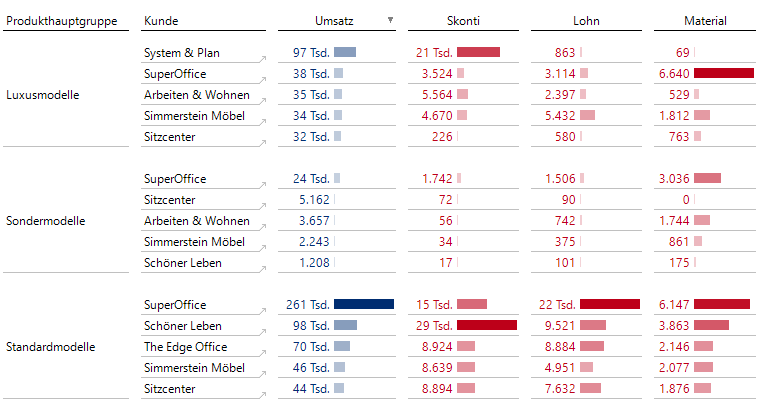Select the Skonti column header
The image size is (761, 400).
click(467, 21)
